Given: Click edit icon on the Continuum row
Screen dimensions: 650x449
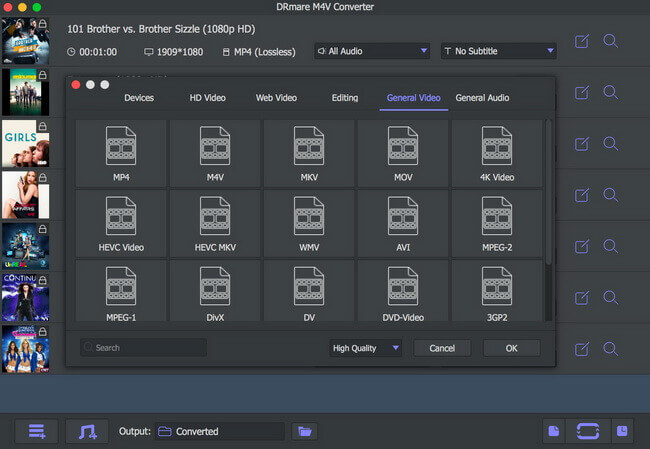Looking at the screenshot, I should (582, 298).
